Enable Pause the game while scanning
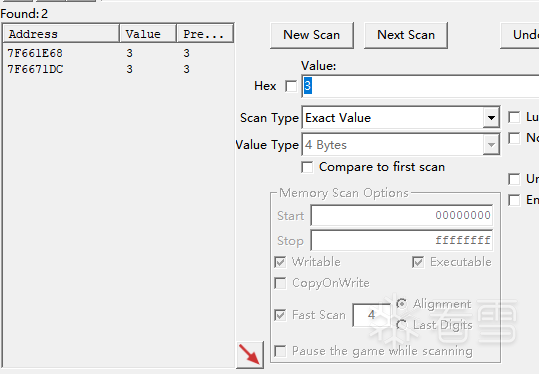This screenshot has width=539, height=374. coord(280,351)
